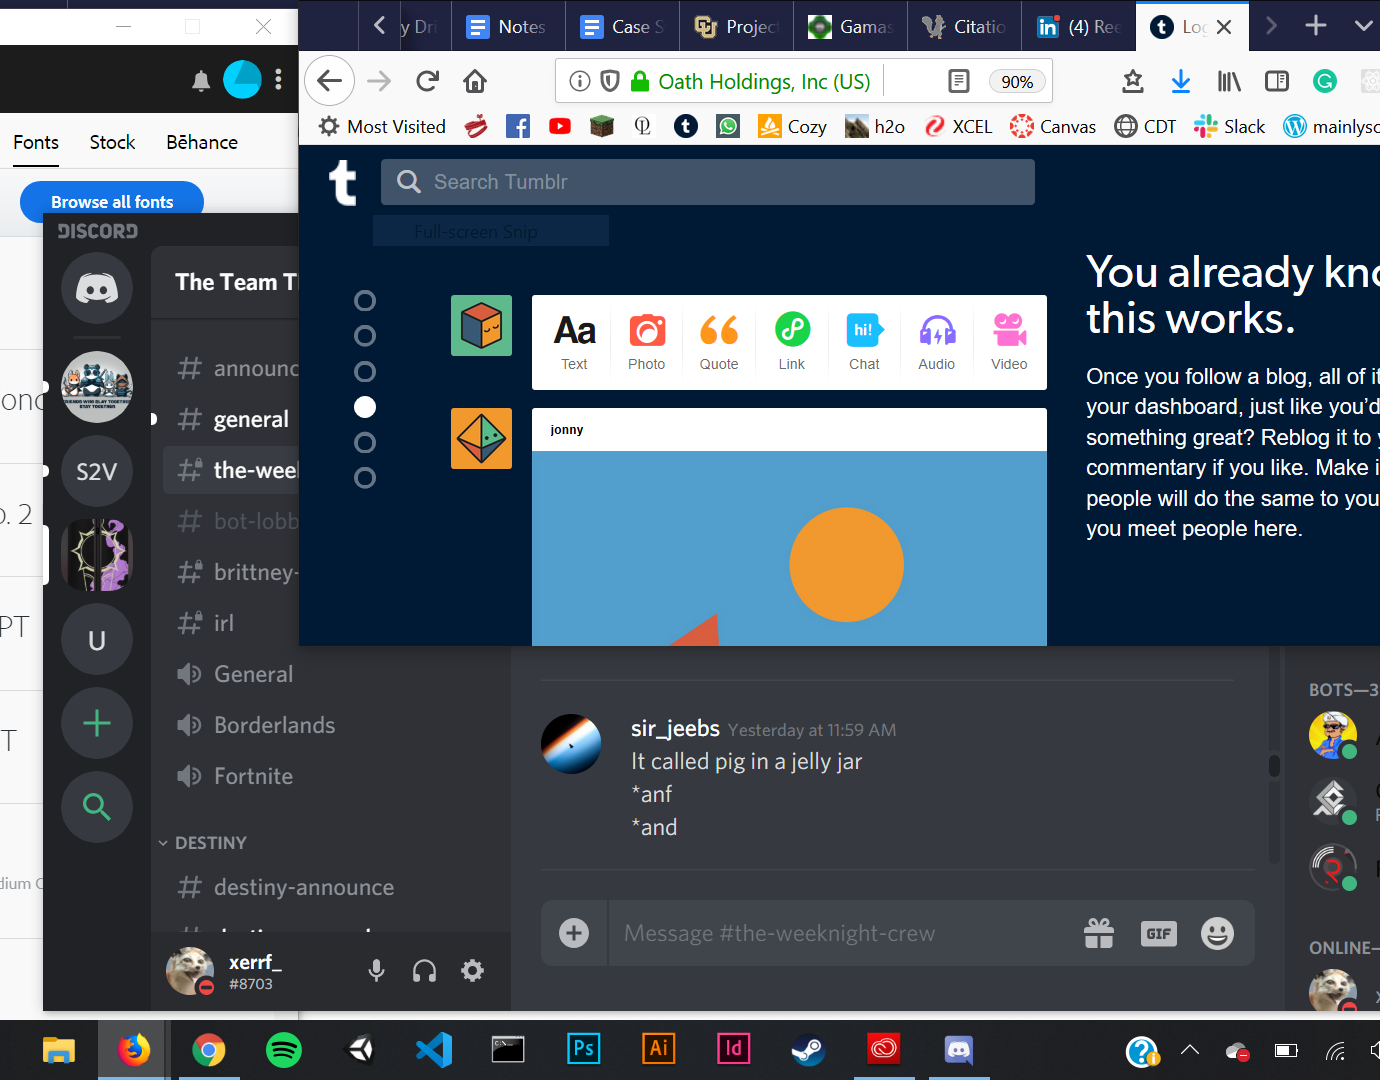Click the Tumblr logo in page header
Image resolution: width=1380 pixels, height=1080 pixels.
point(343,182)
